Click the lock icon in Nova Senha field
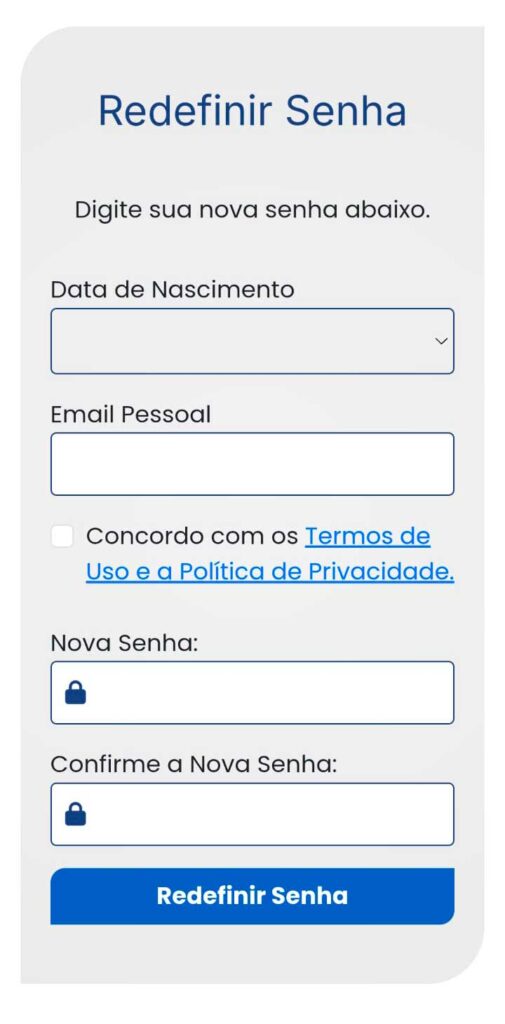 [76, 693]
